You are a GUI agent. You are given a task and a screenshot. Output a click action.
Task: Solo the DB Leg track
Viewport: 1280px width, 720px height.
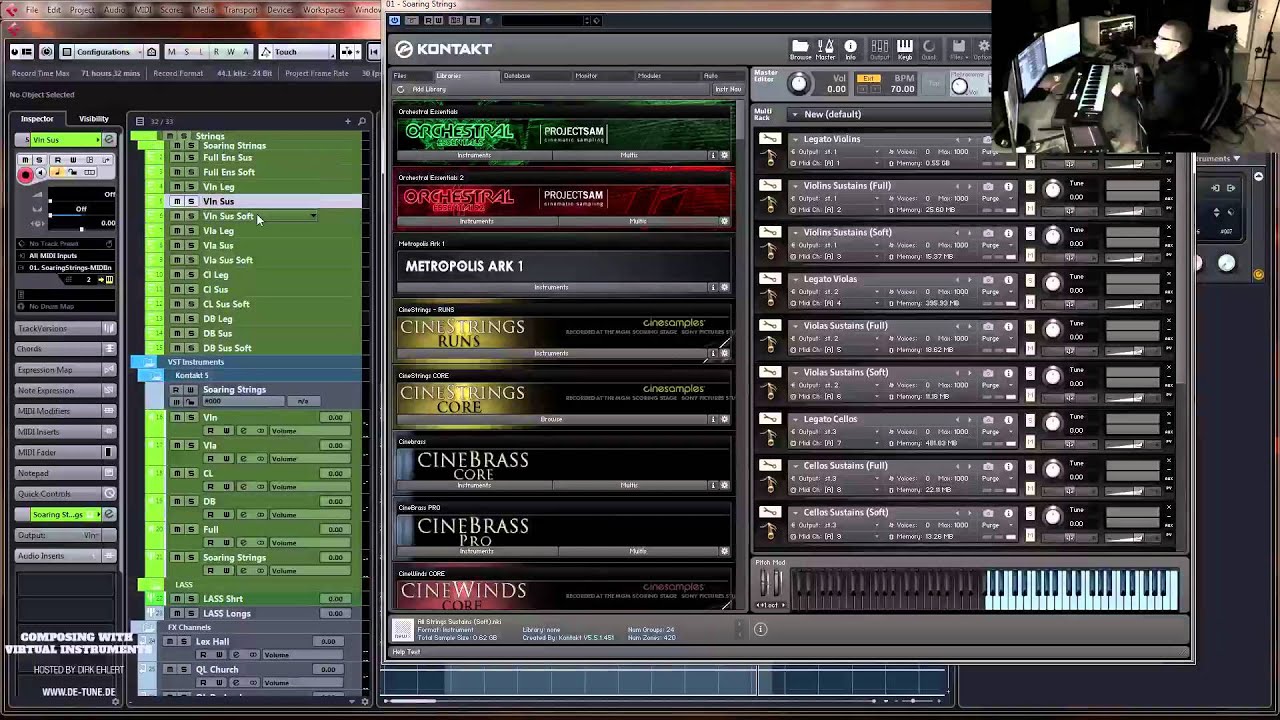tap(191, 318)
